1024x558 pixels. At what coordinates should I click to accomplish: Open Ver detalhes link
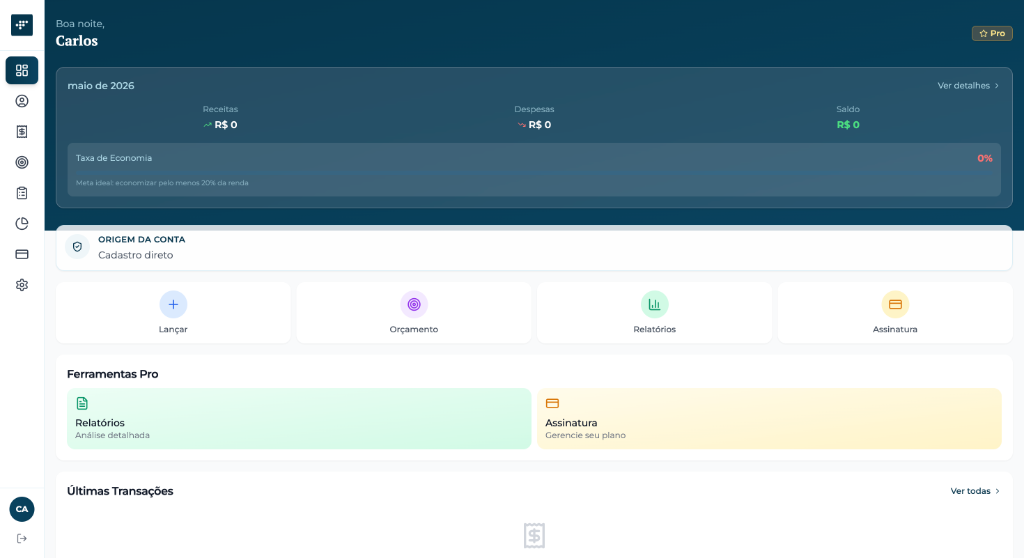pos(968,86)
